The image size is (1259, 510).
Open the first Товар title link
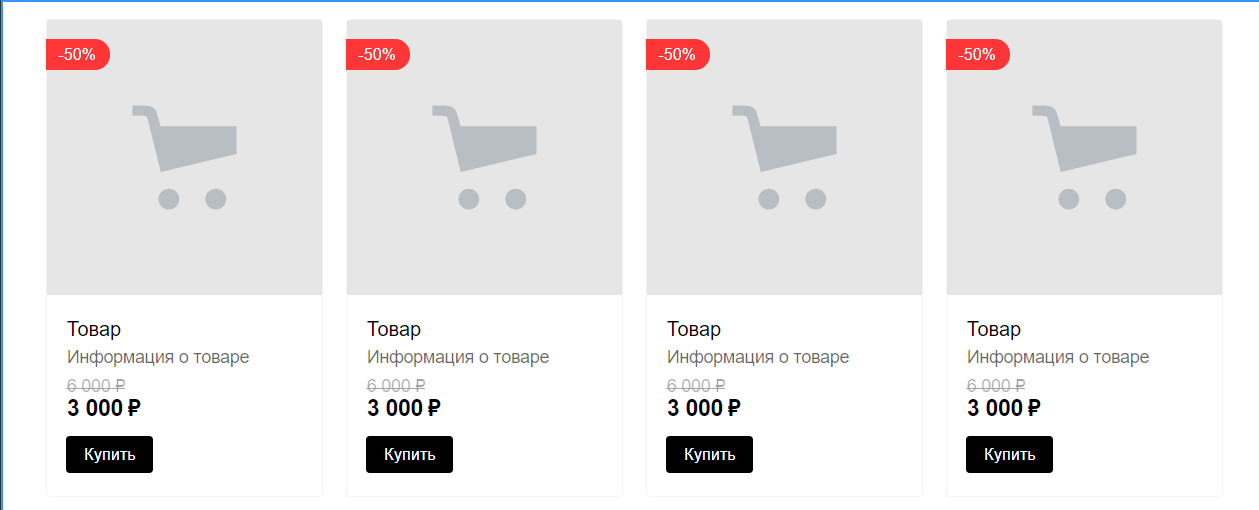[x=94, y=329]
